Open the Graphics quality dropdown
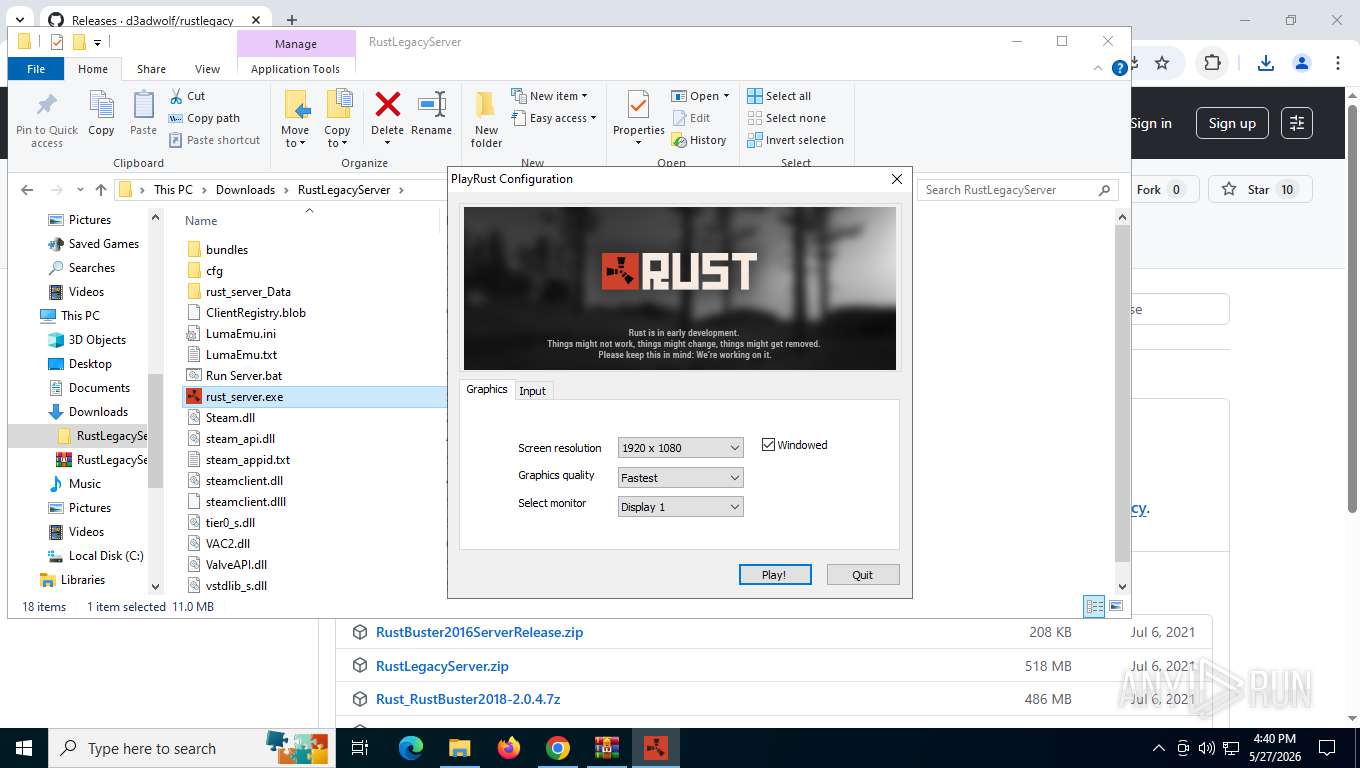This screenshot has width=1360, height=768. tap(680, 478)
